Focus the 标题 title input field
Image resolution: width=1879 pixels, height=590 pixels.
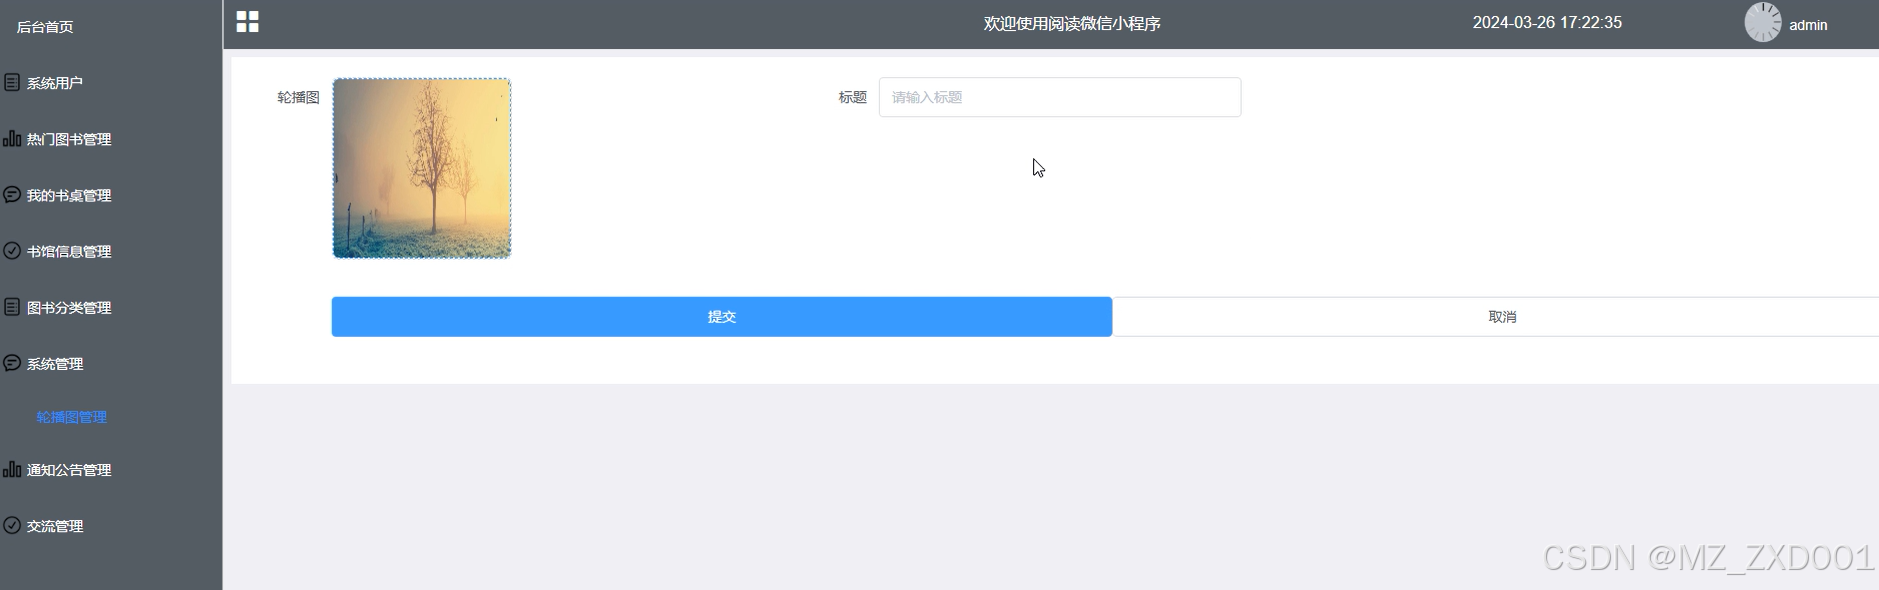pos(1060,97)
